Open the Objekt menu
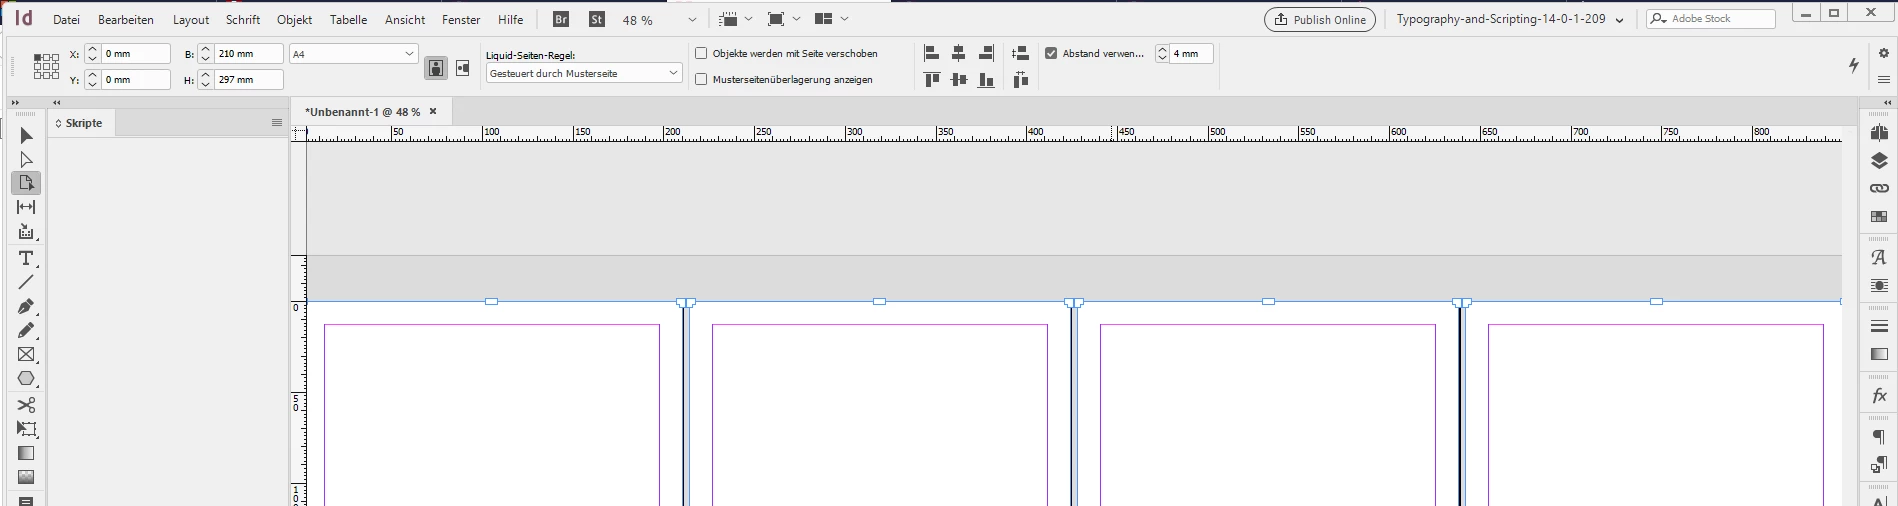Image resolution: width=1898 pixels, height=506 pixels. tap(294, 20)
